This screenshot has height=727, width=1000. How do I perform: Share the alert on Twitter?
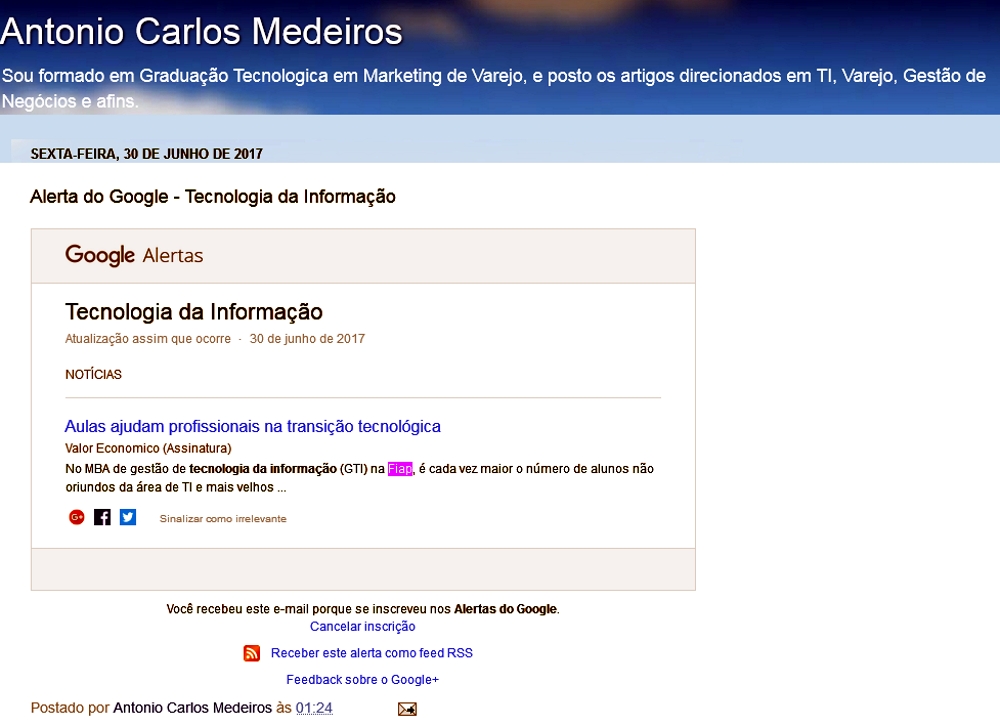tap(128, 517)
